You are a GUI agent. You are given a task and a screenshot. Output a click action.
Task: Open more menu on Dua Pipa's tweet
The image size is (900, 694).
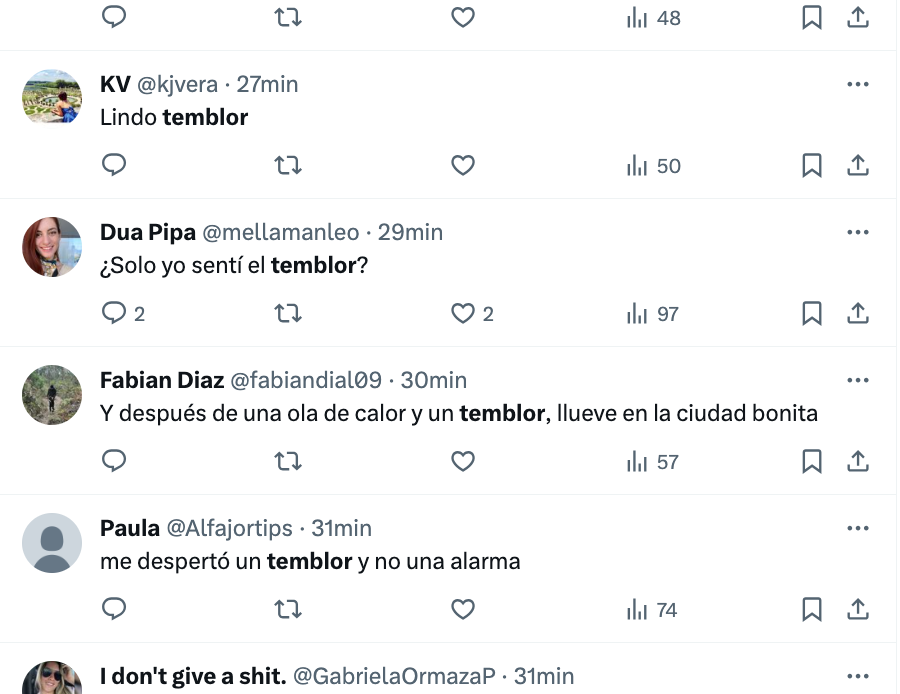point(858,233)
